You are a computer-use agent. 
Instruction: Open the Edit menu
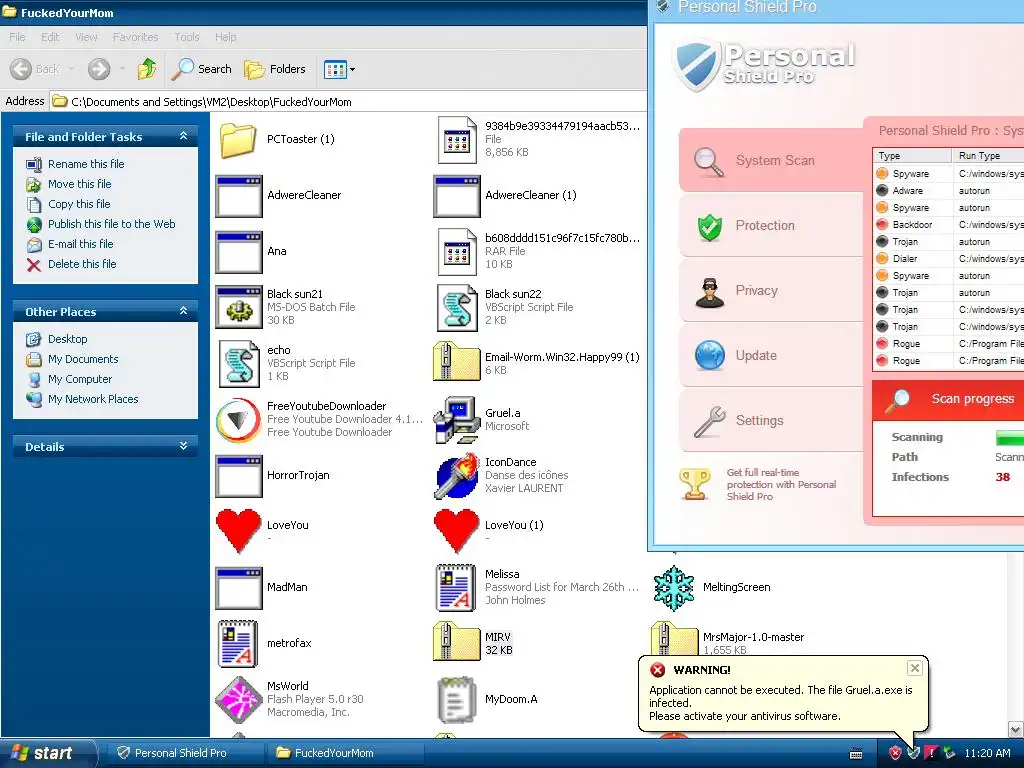tap(50, 37)
